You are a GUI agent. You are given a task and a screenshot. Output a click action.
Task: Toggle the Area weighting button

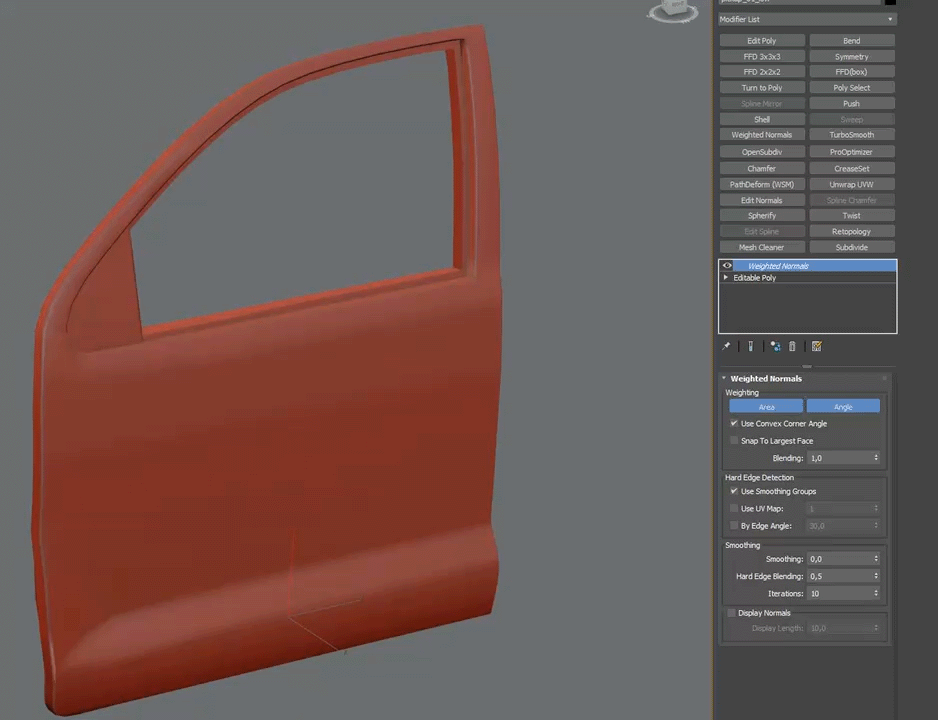coord(766,407)
